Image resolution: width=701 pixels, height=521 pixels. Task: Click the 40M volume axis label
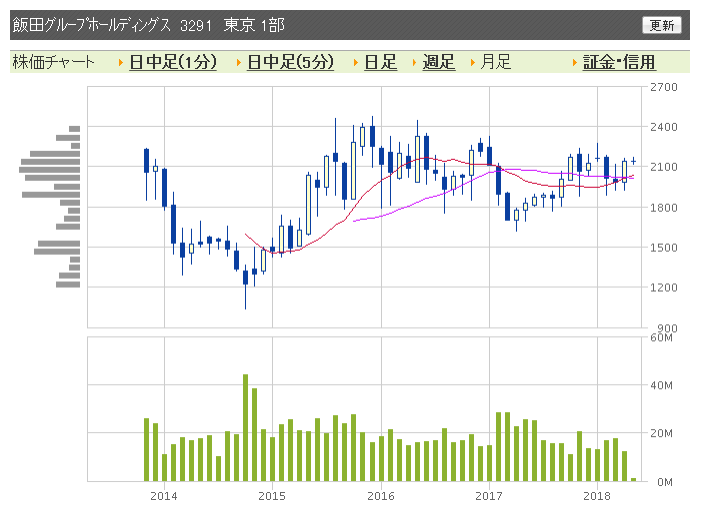(x=662, y=385)
